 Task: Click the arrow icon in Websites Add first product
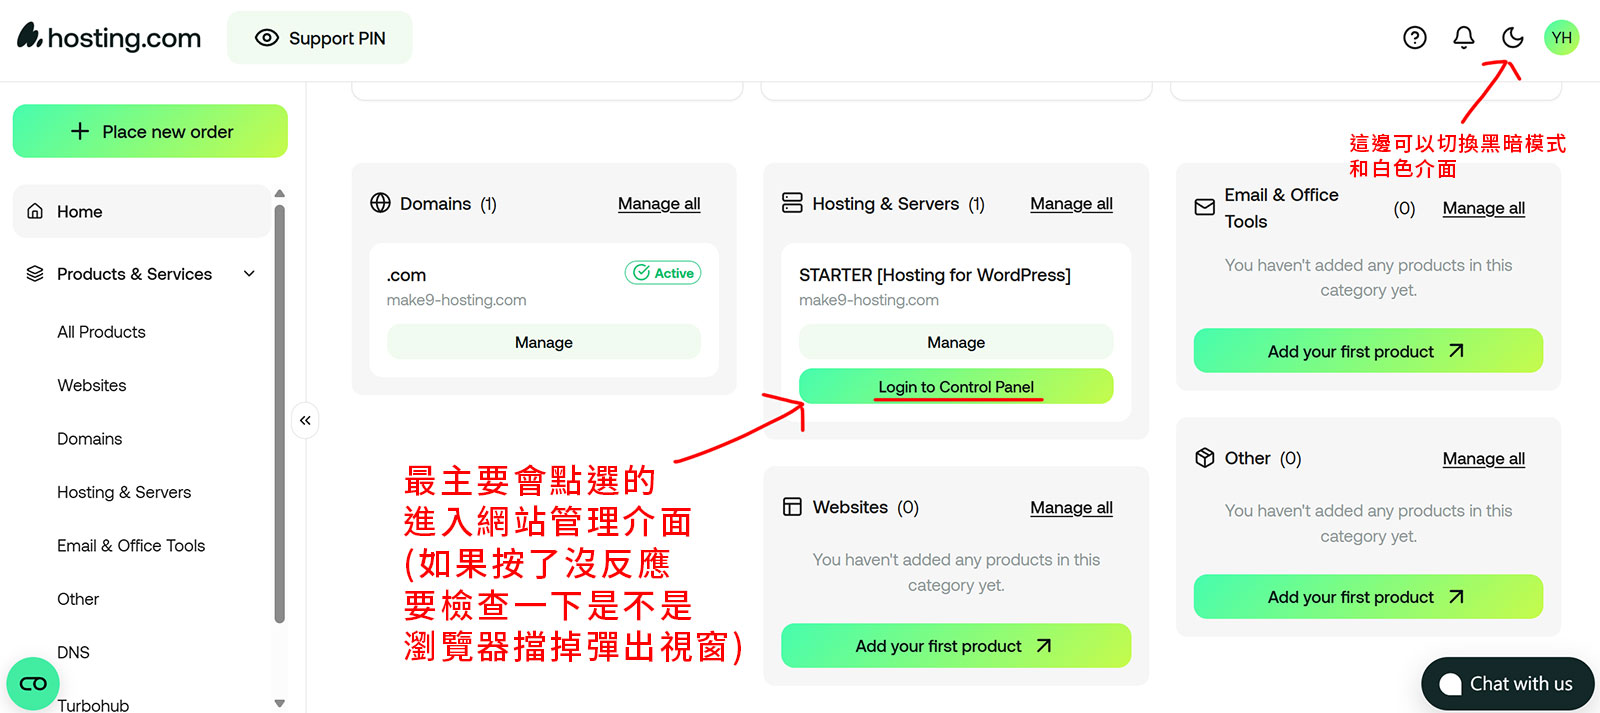tap(1044, 646)
